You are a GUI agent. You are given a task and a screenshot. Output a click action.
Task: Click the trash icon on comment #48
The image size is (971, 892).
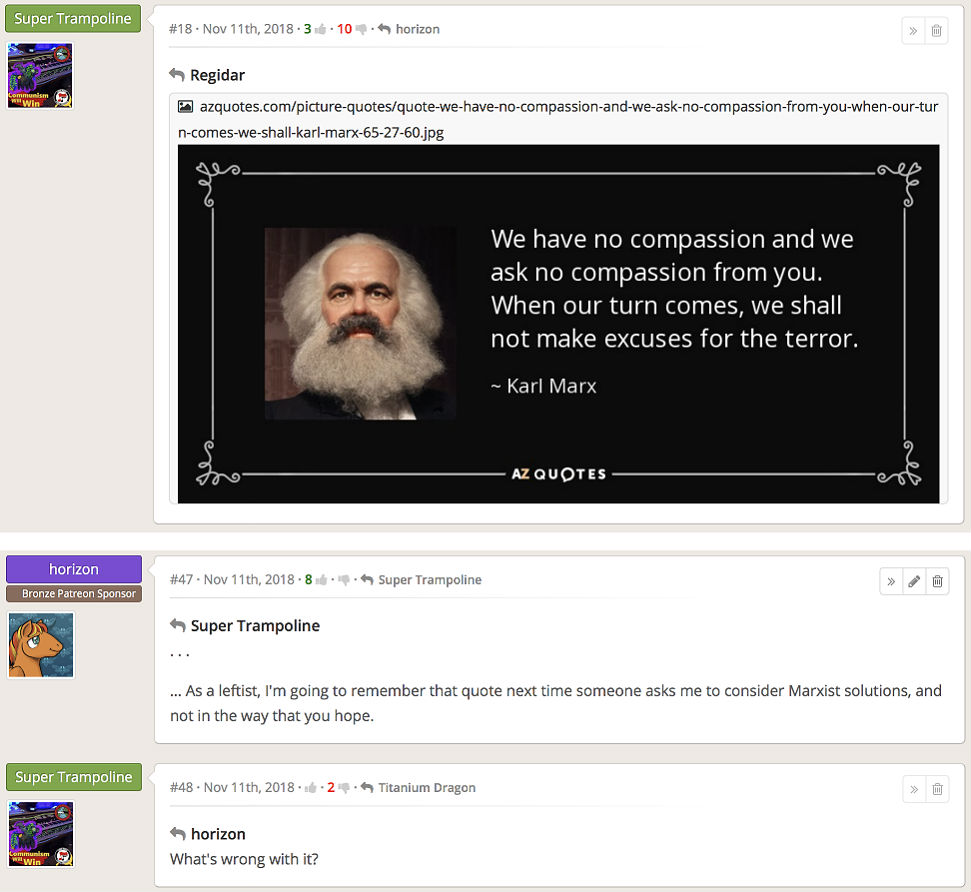click(x=937, y=789)
